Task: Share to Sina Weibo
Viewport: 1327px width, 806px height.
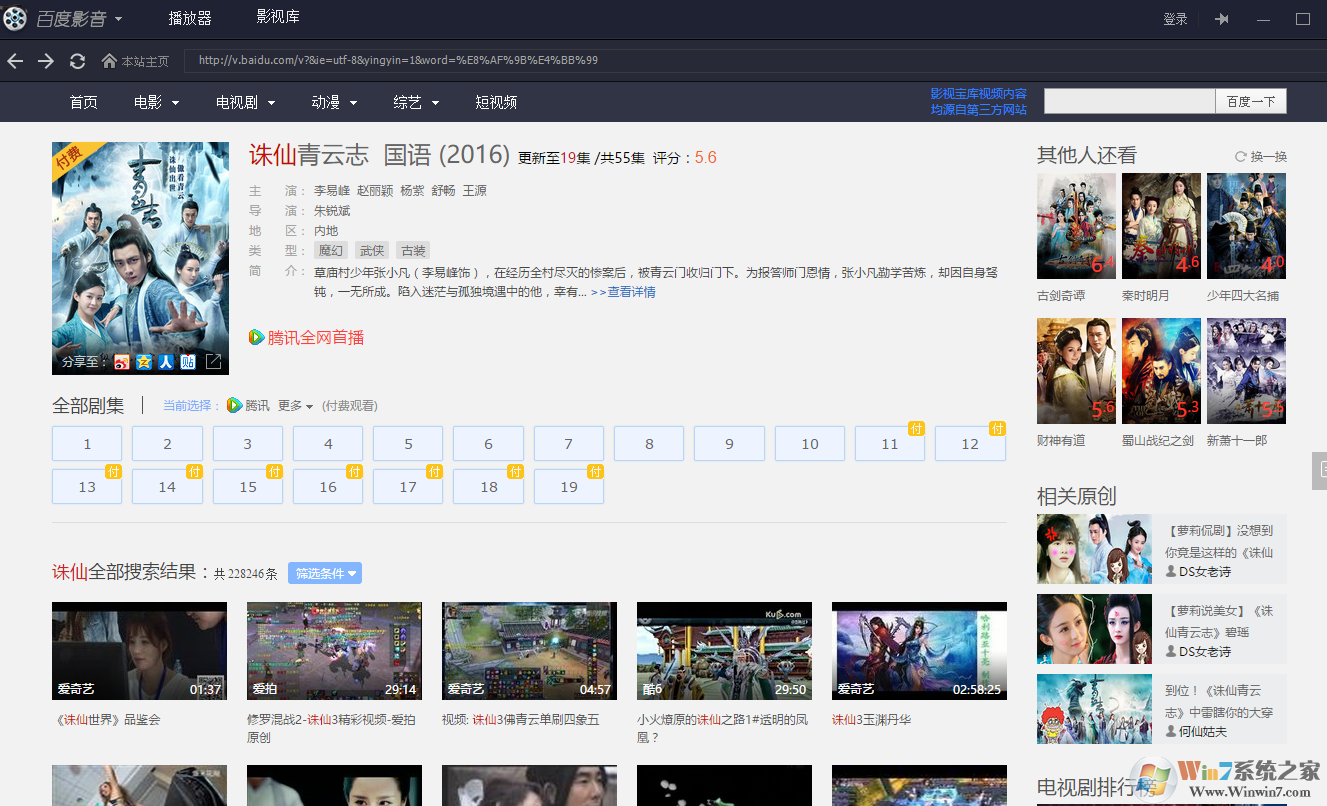Action: click(122, 361)
